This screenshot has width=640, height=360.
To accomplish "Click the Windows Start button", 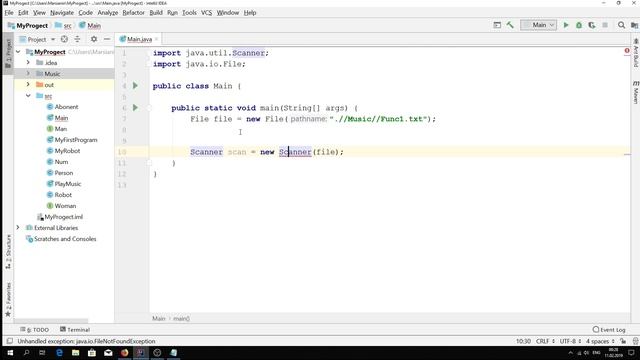I will pyautogui.click(x=10, y=353).
